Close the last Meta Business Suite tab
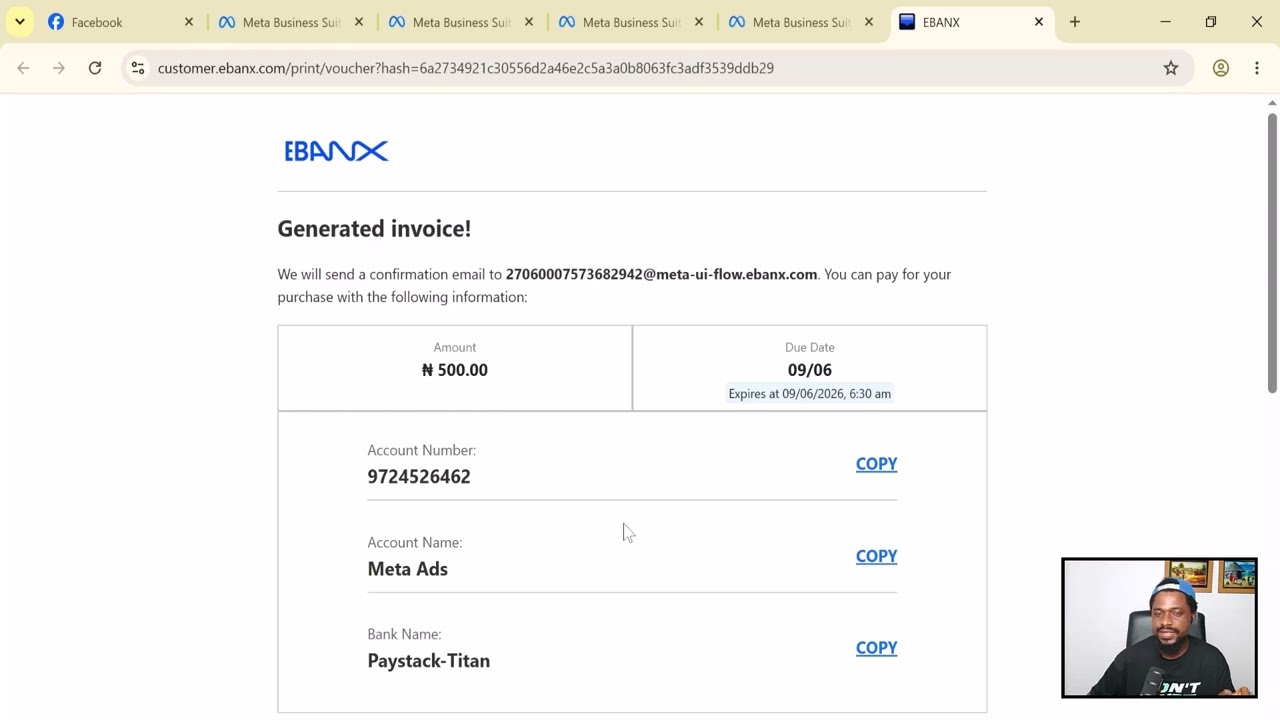 [869, 22]
